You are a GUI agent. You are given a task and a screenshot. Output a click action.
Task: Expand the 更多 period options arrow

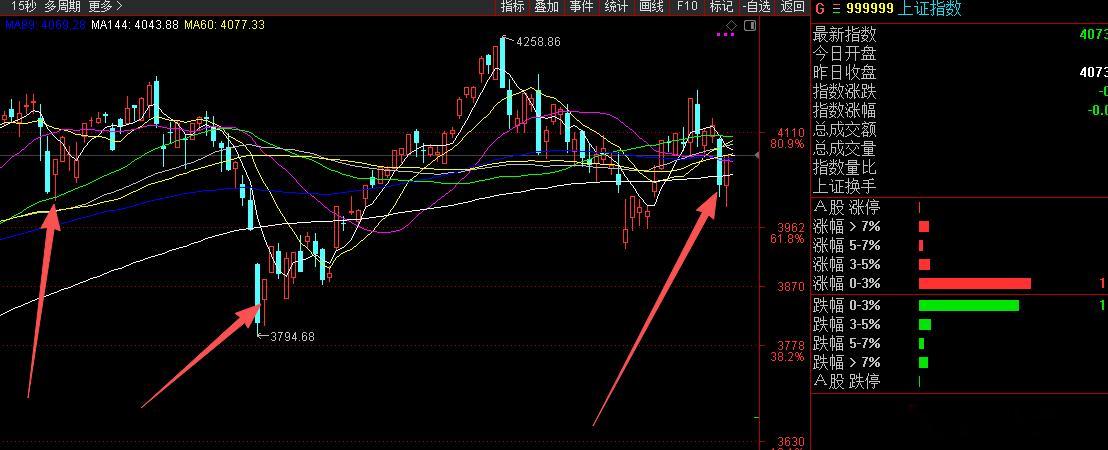click(119, 6)
